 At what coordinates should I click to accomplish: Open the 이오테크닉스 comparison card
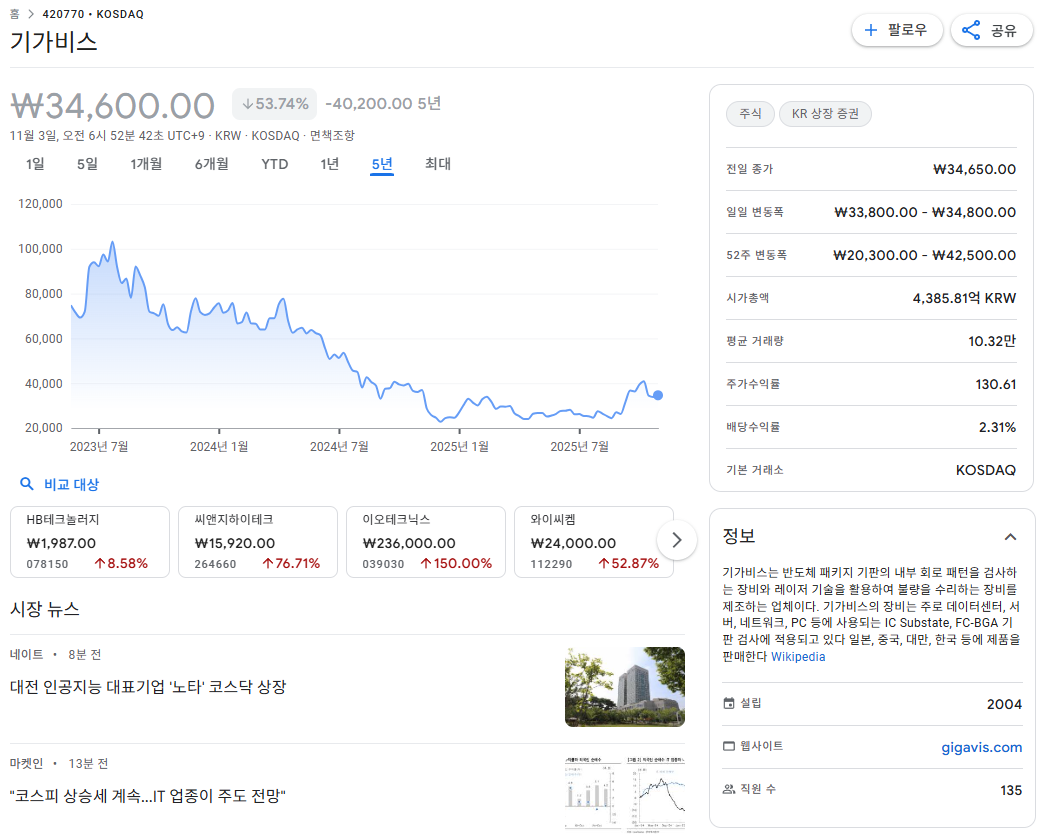tap(426, 542)
